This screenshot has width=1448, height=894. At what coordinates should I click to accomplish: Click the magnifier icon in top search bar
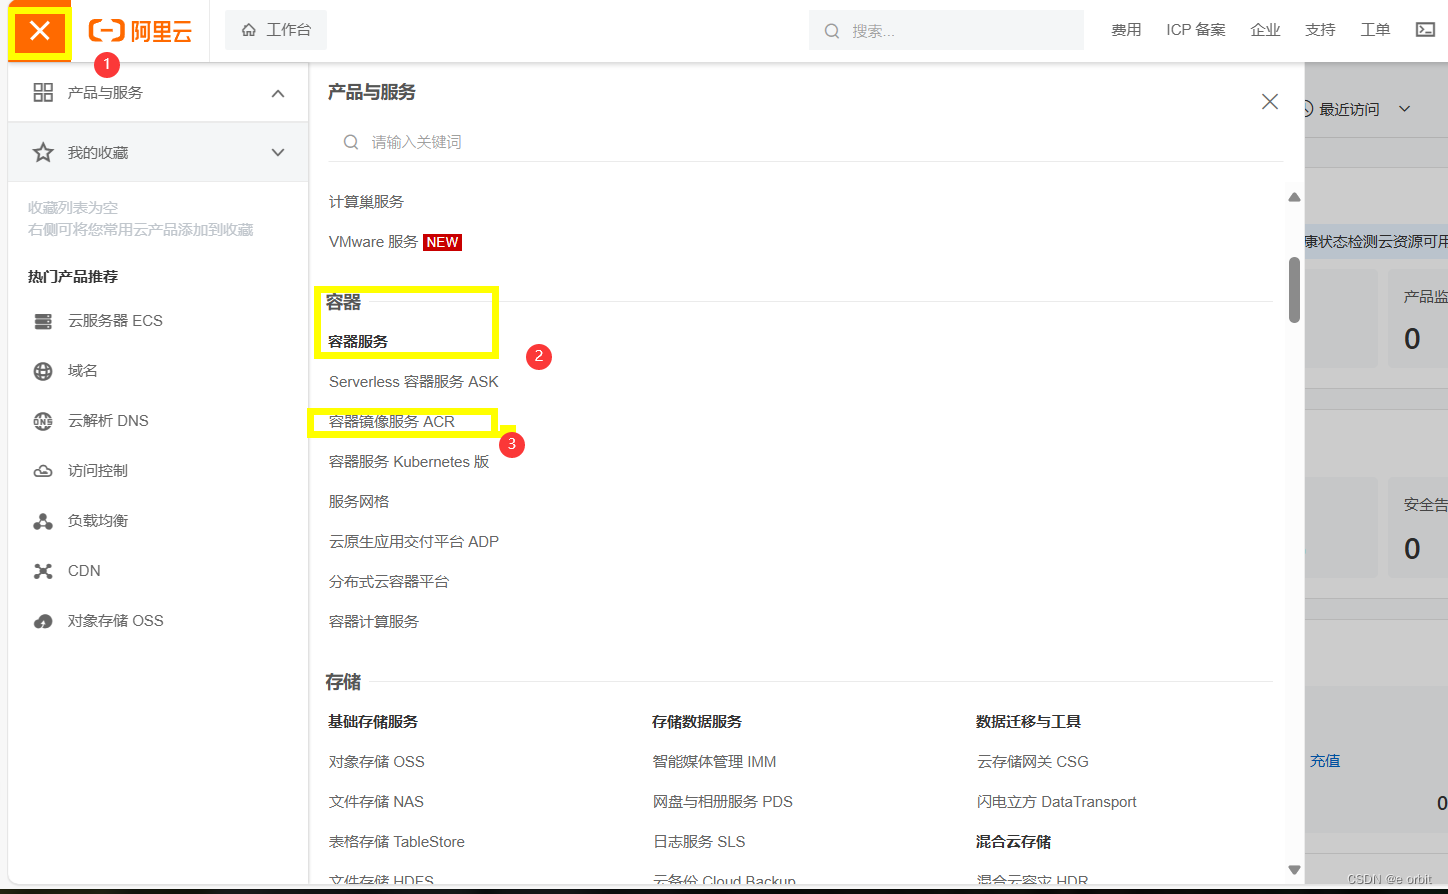[x=832, y=31]
